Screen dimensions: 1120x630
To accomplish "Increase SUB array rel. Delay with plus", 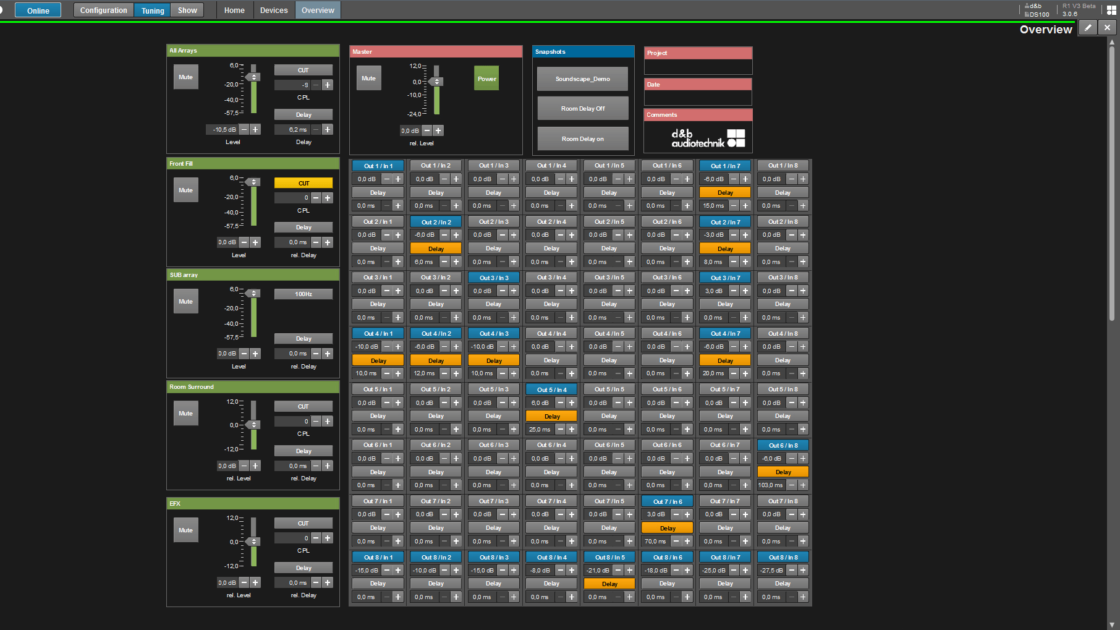I will [327, 354].
